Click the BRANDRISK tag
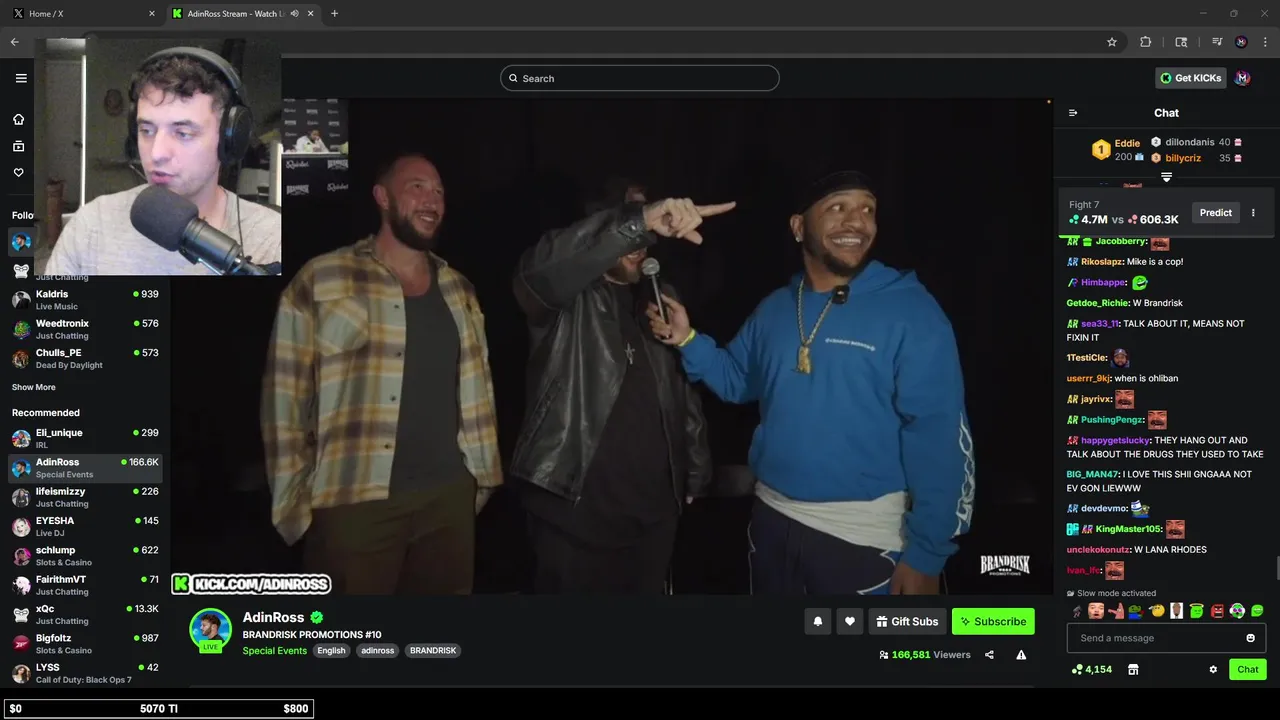 click(x=433, y=651)
